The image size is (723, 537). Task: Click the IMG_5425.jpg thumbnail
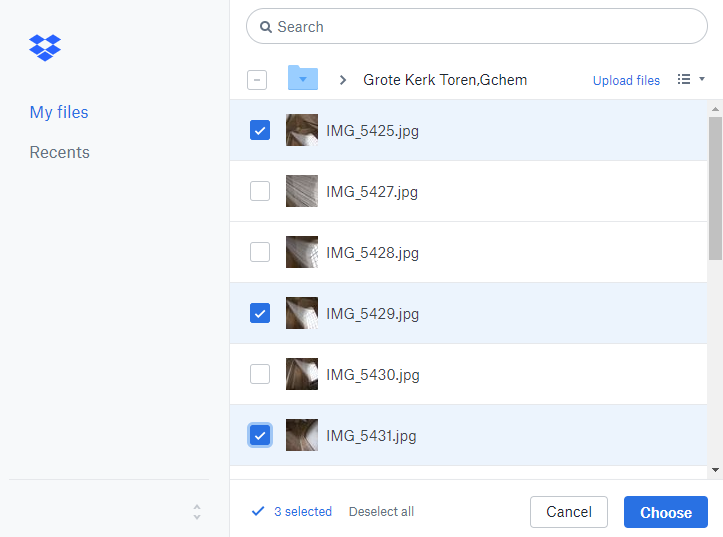(302, 130)
